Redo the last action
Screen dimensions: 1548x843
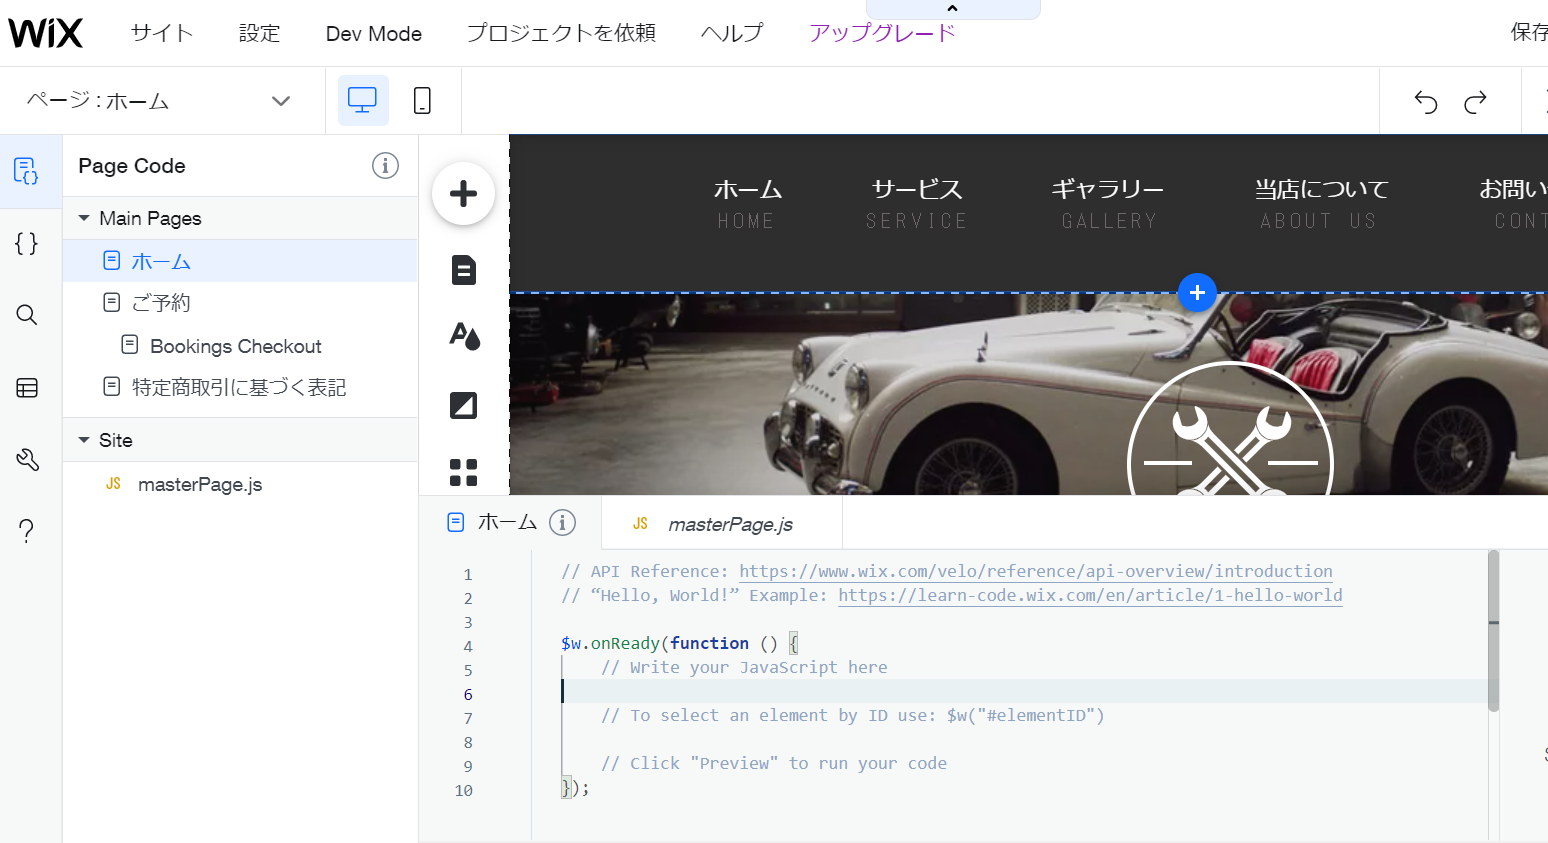[1475, 101]
